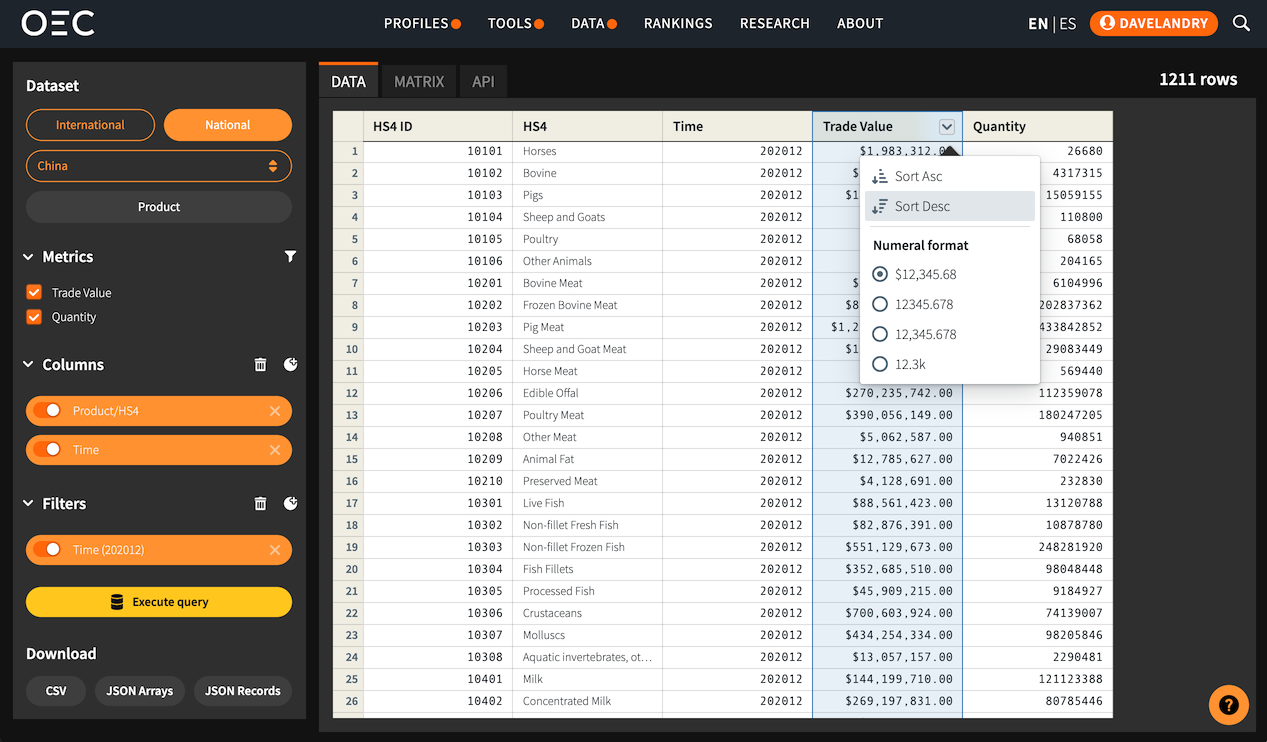Toggle the Product/HS4 column switch
The height and width of the screenshot is (742, 1267).
(48, 411)
